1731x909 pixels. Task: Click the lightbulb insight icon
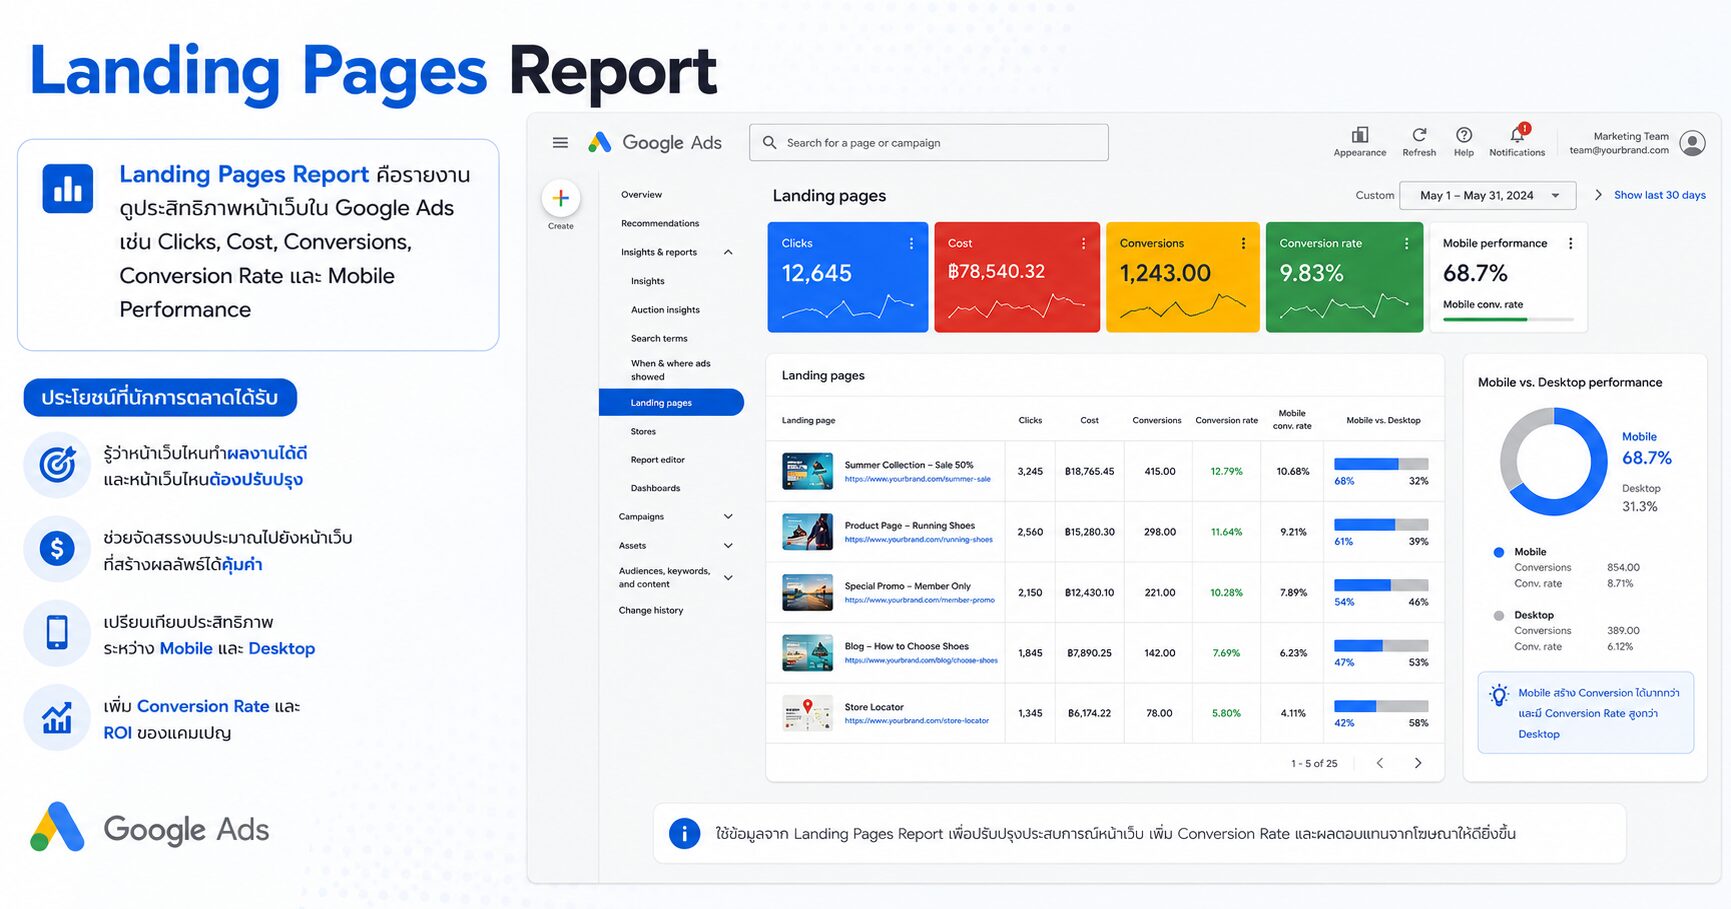click(x=1498, y=695)
